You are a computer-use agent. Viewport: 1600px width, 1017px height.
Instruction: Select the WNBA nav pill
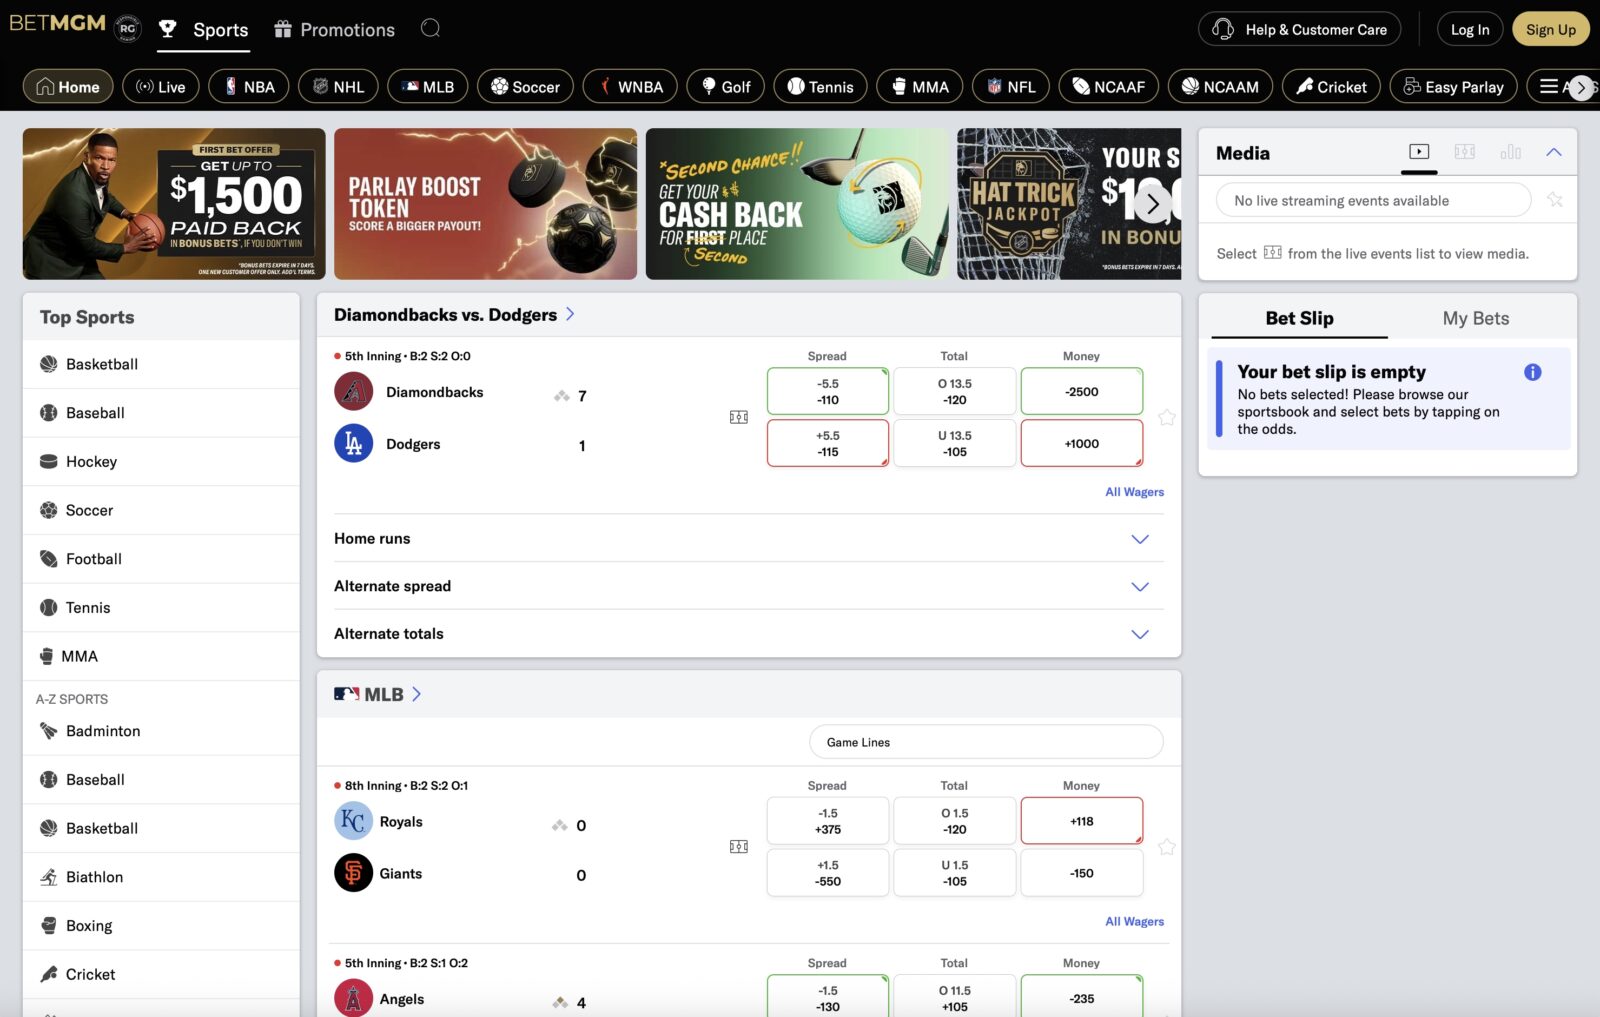(630, 87)
